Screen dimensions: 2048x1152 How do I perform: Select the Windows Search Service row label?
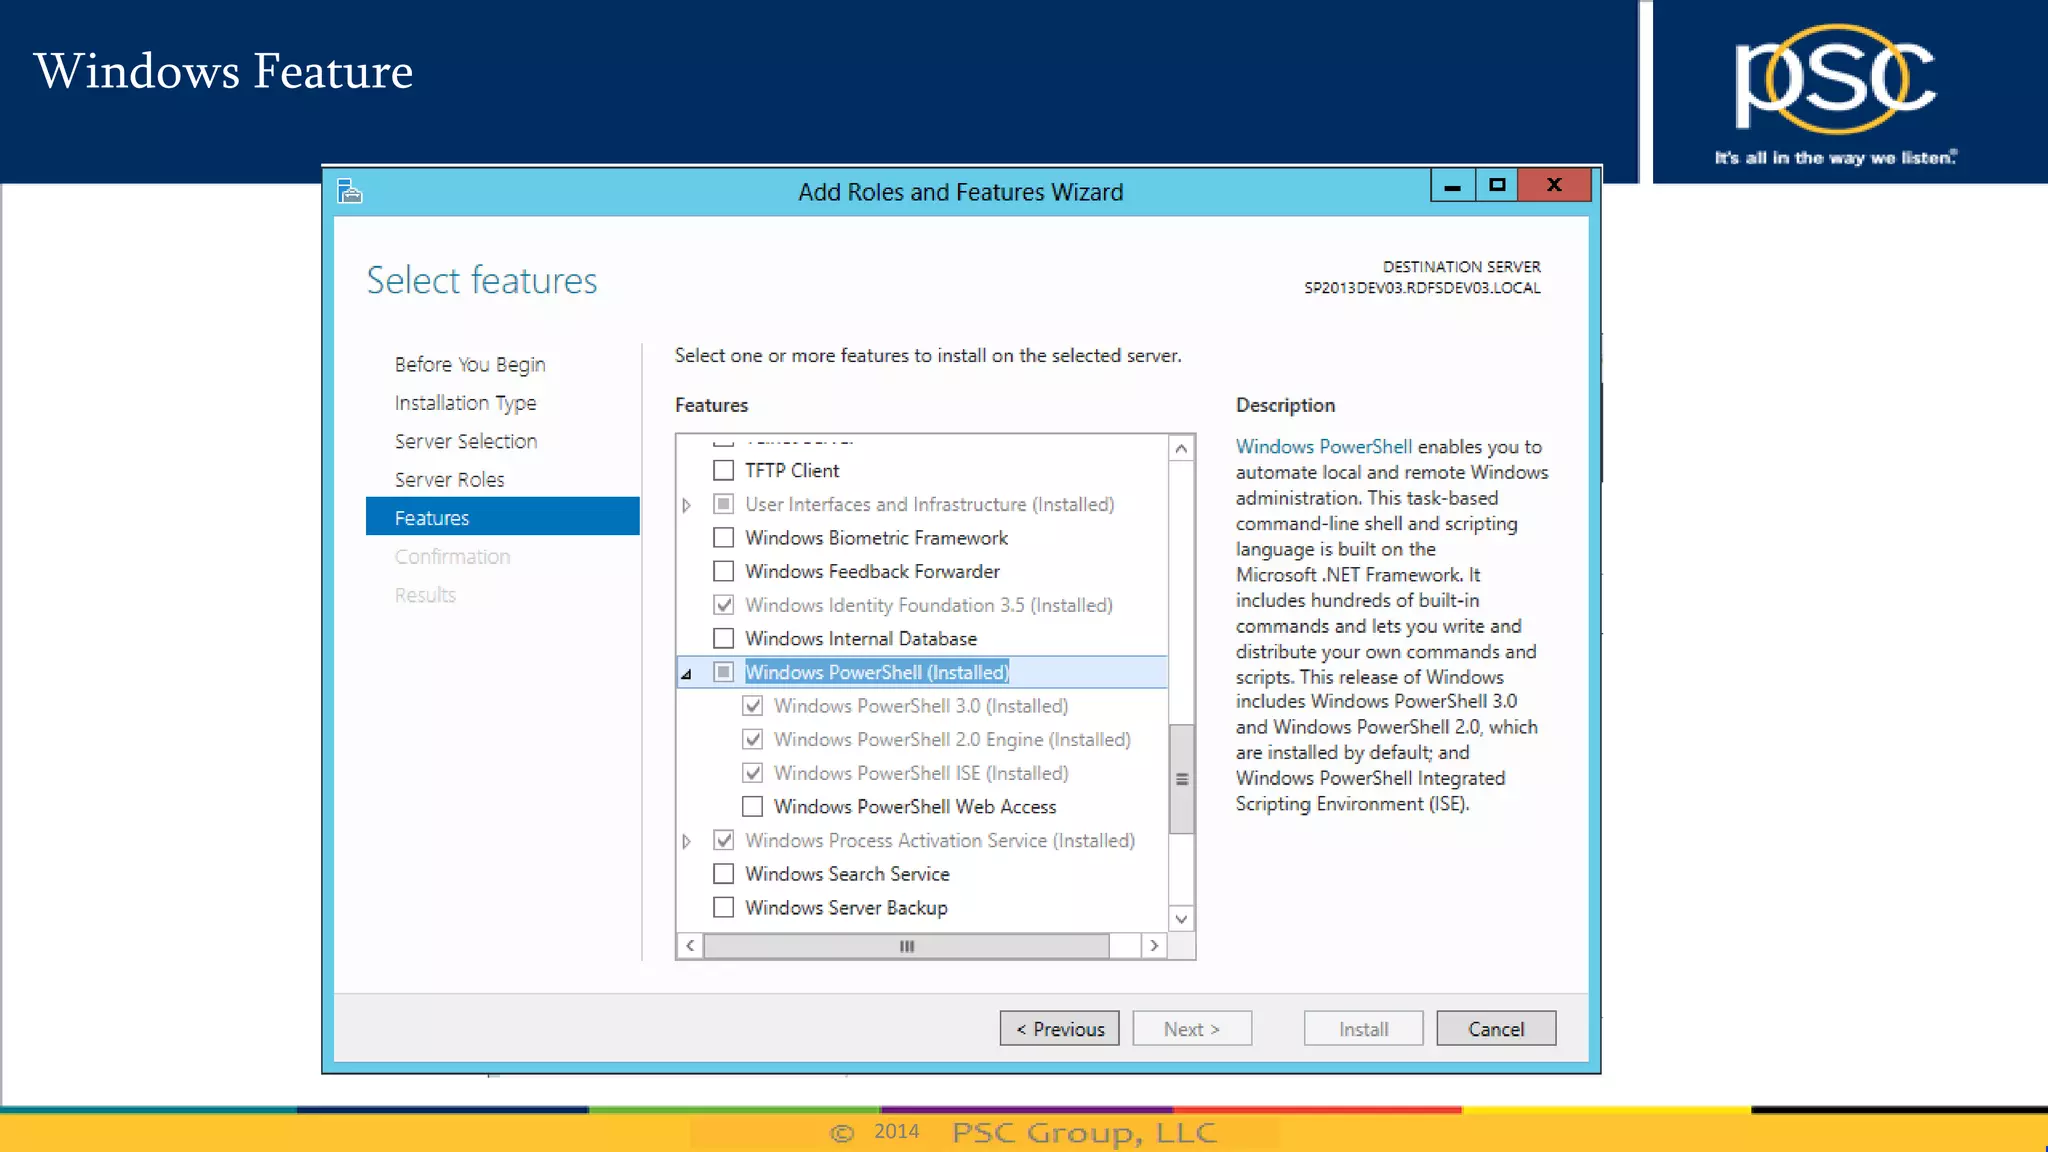pyautogui.click(x=847, y=874)
